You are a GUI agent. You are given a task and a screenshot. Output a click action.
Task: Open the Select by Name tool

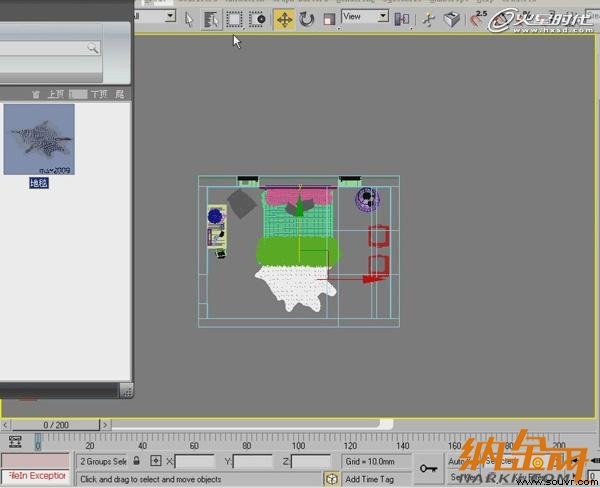(x=211, y=19)
